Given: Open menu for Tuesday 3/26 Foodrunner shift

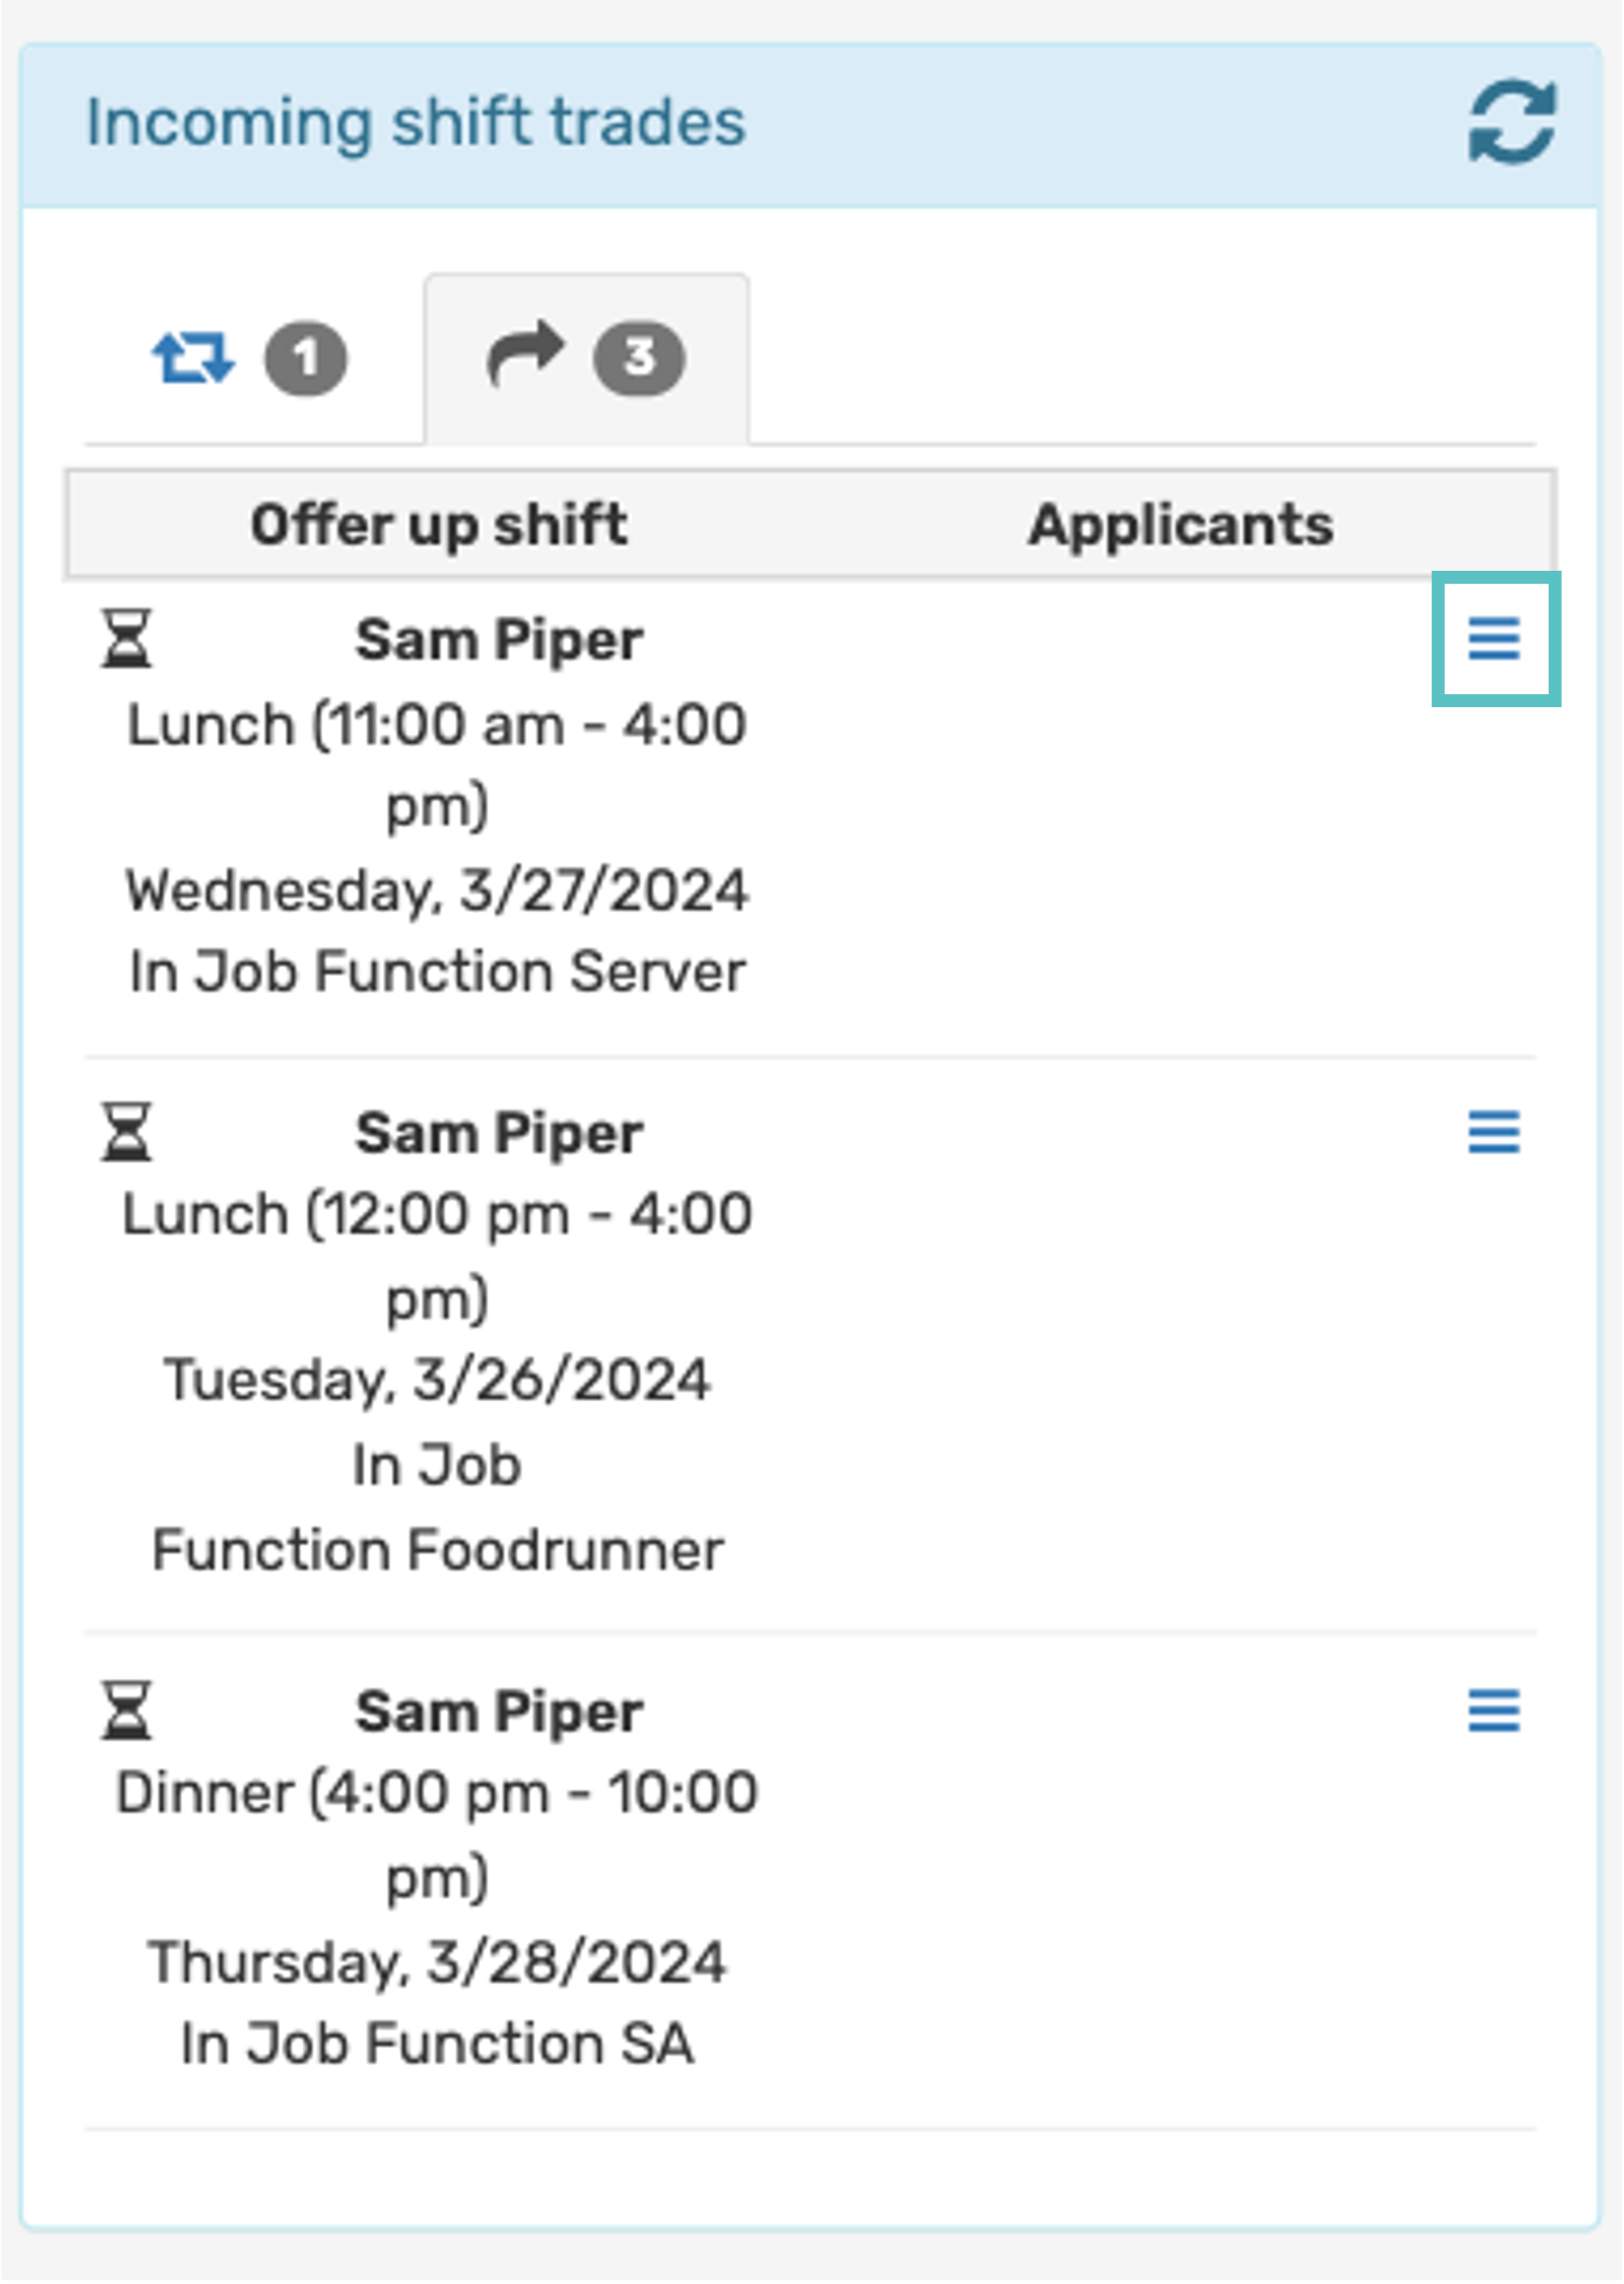Looking at the screenshot, I should tap(1494, 1132).
